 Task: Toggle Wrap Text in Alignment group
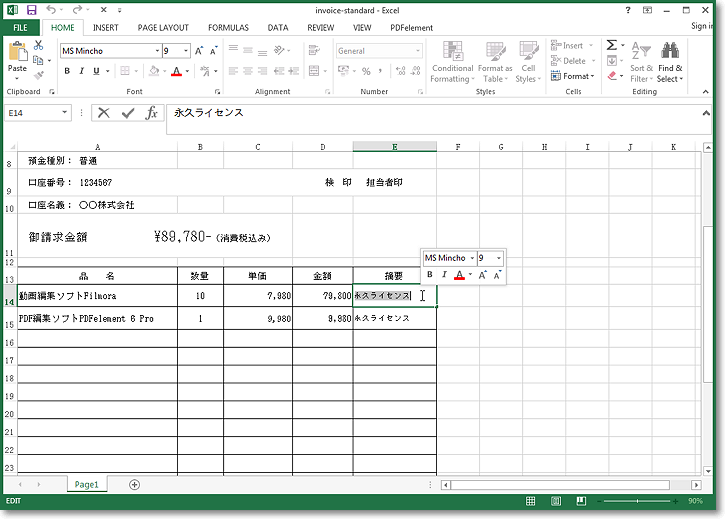tap(314, 50)
